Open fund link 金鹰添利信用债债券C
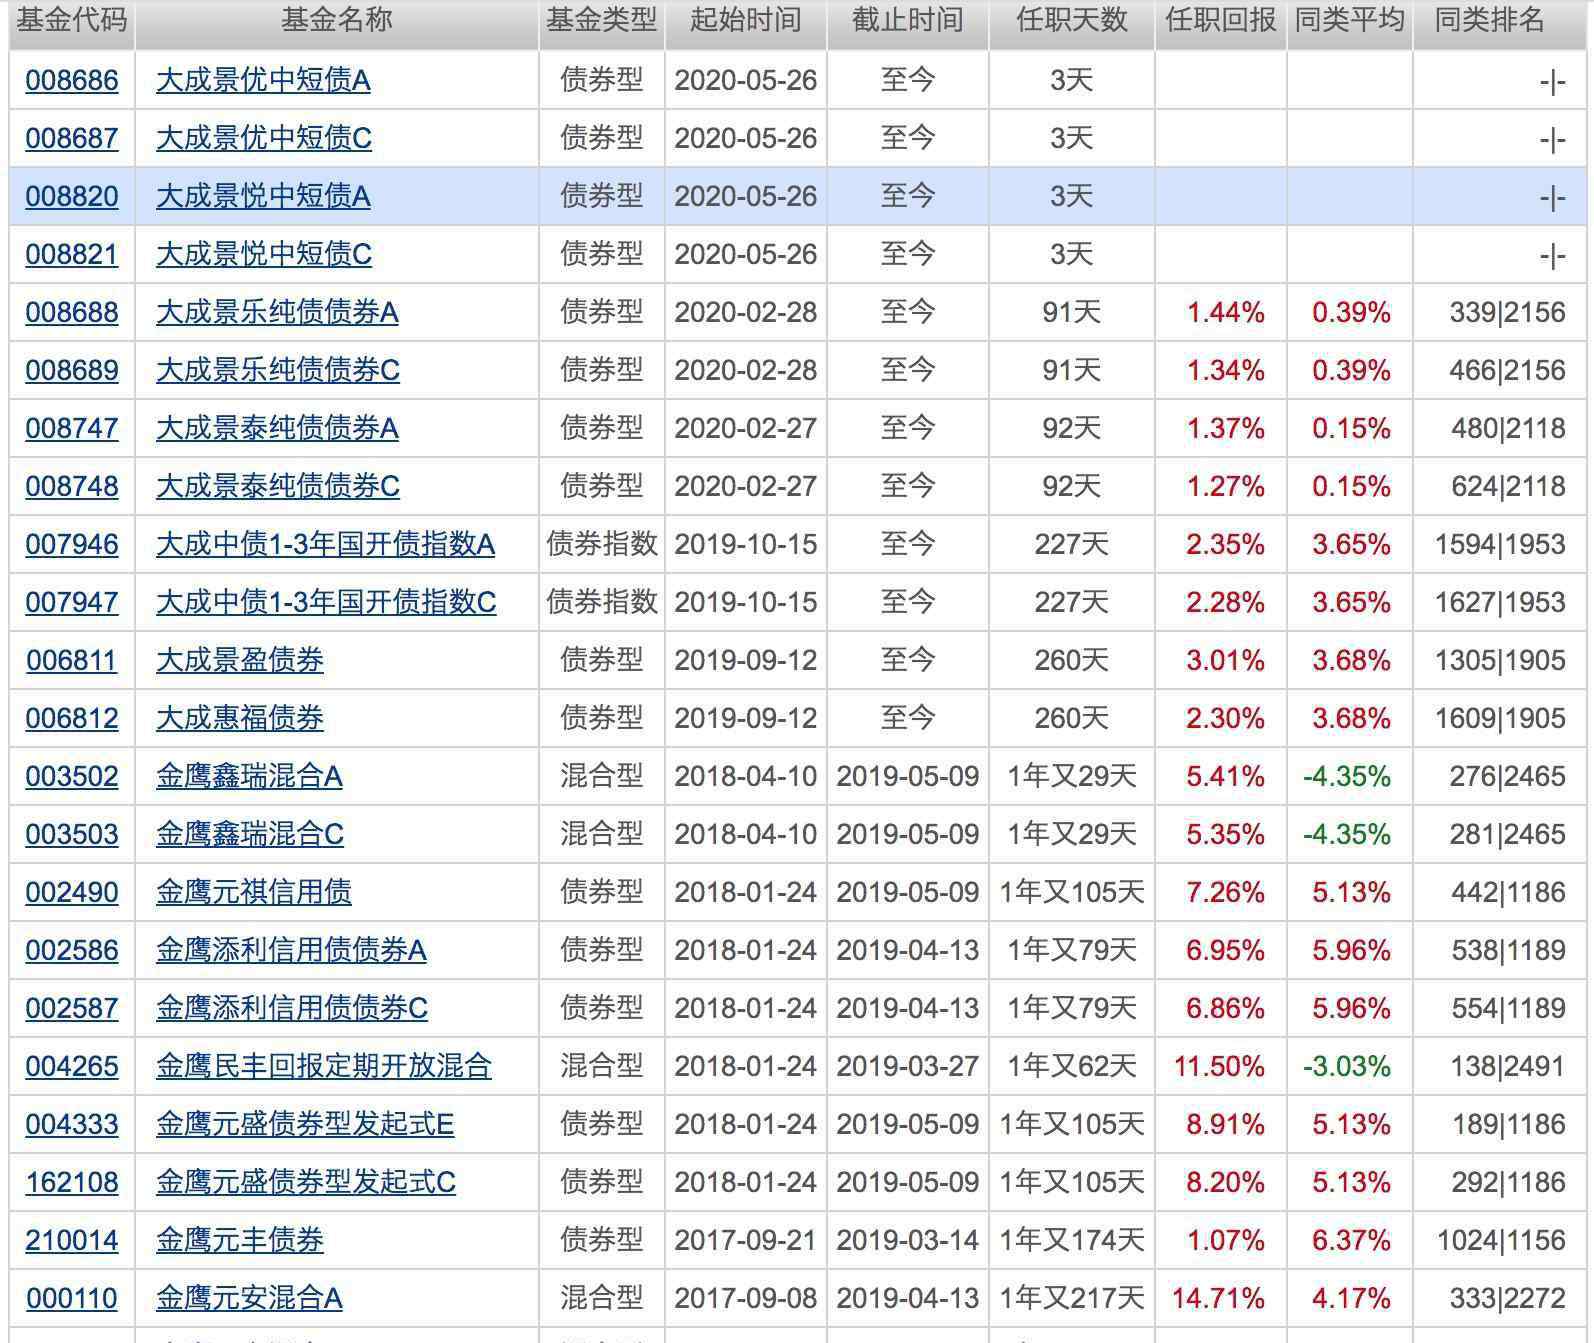 click(x=292, y=1008)
